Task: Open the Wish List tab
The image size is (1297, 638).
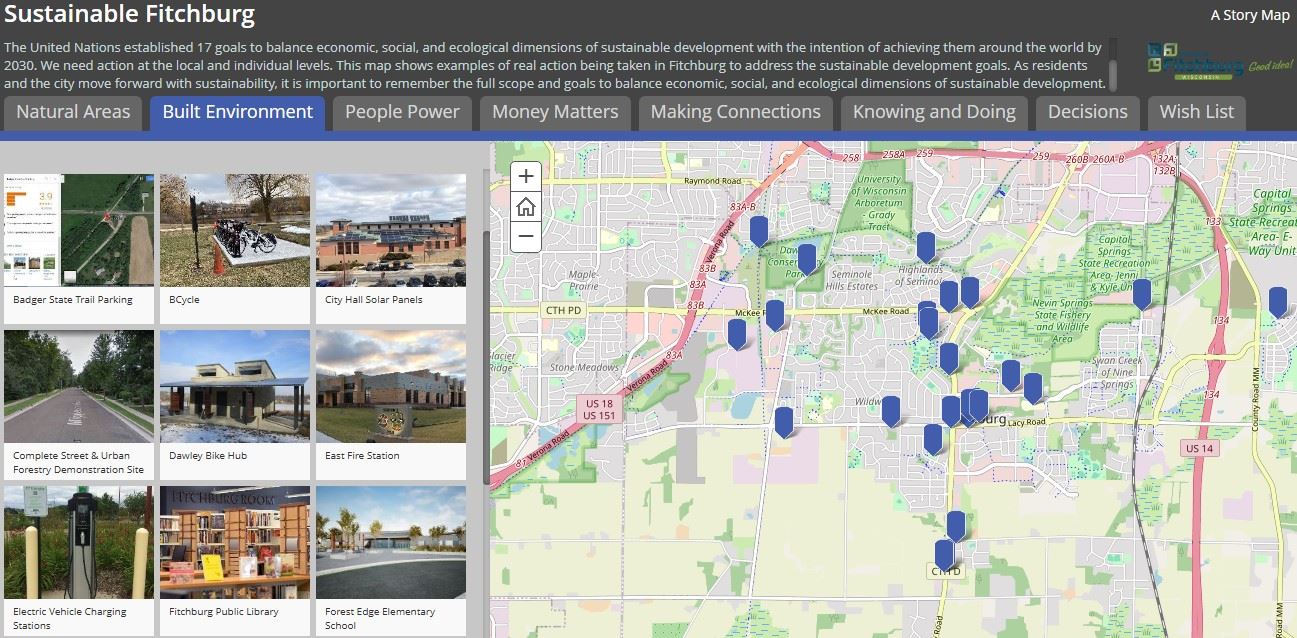Action: [1196, 112]
